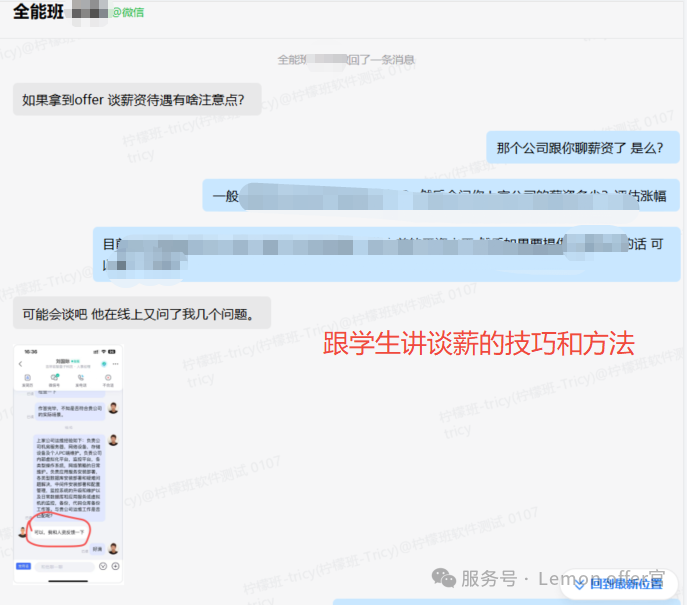687x605 pixels.
Task: Select message asking about offer 谈薪资待遇
Action: 132,99
